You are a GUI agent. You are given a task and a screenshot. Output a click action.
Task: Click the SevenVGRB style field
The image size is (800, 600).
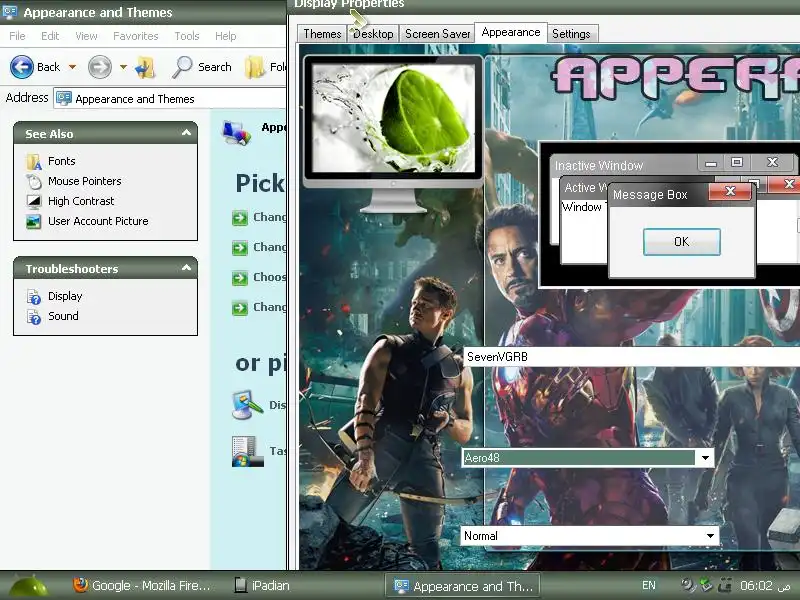click(632, 357)
